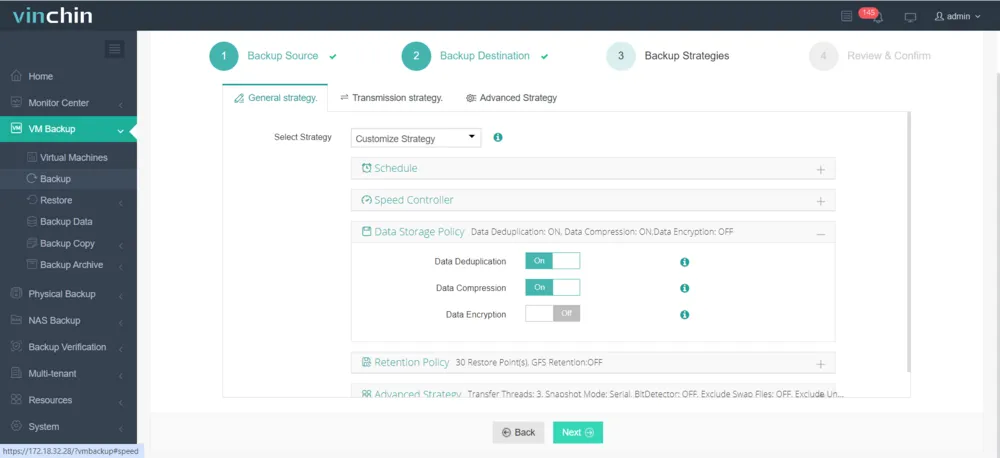
Task: Go to step 4 Review & Confirm
Action: [869, 56]
